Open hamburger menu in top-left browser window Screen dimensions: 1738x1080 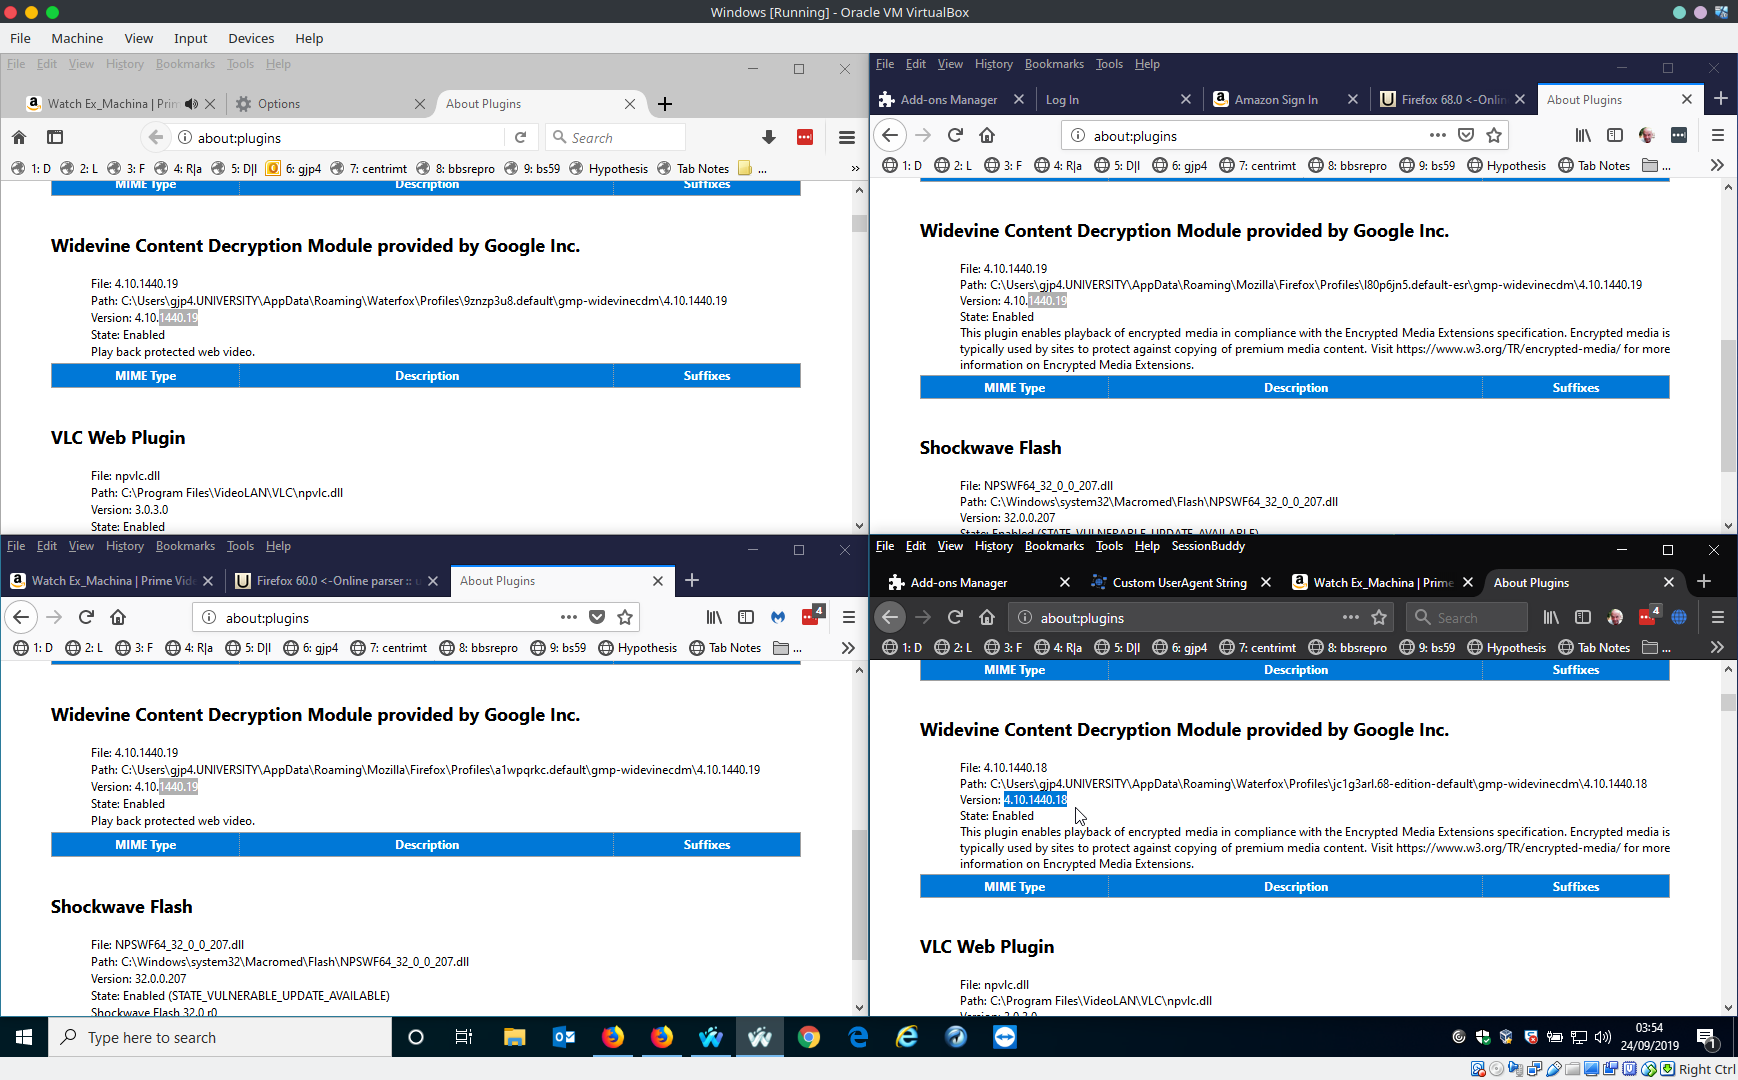[847, 137]
